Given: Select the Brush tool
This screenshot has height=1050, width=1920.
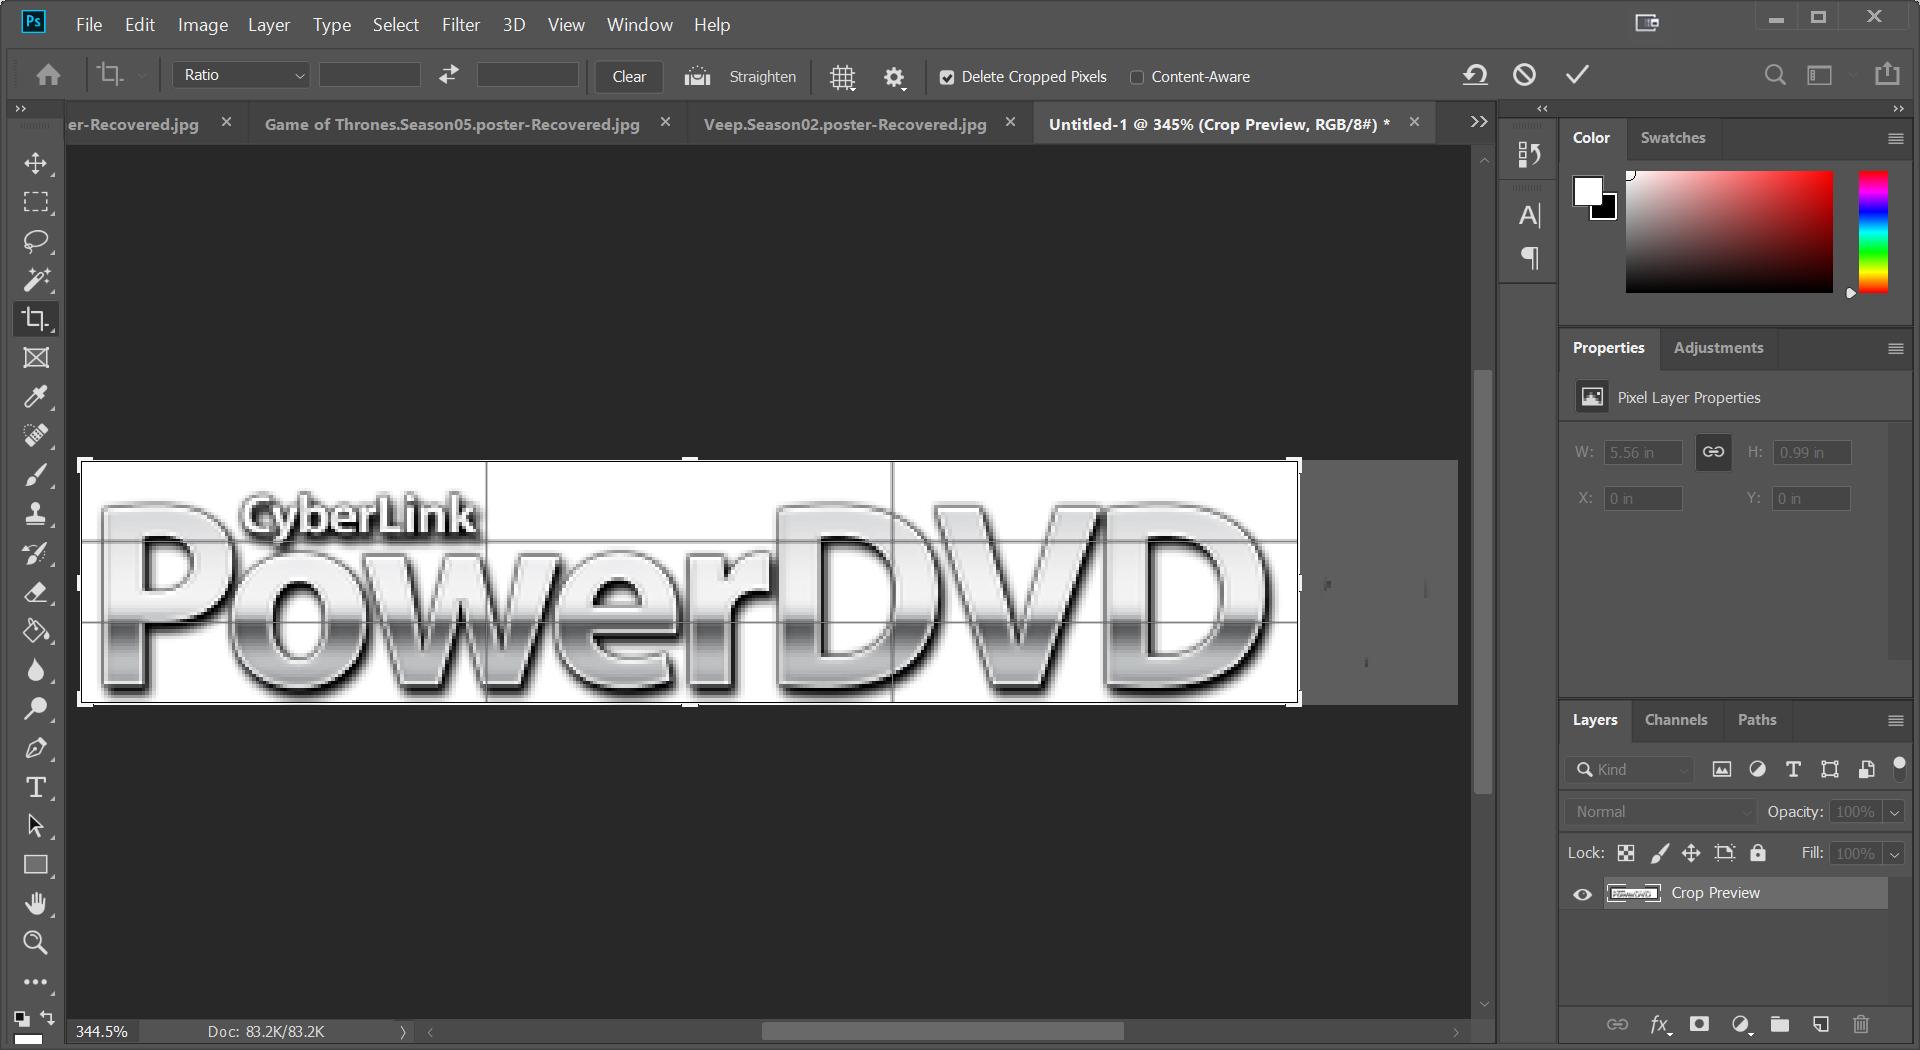Looking at the screenshot, I should [36, 475].
